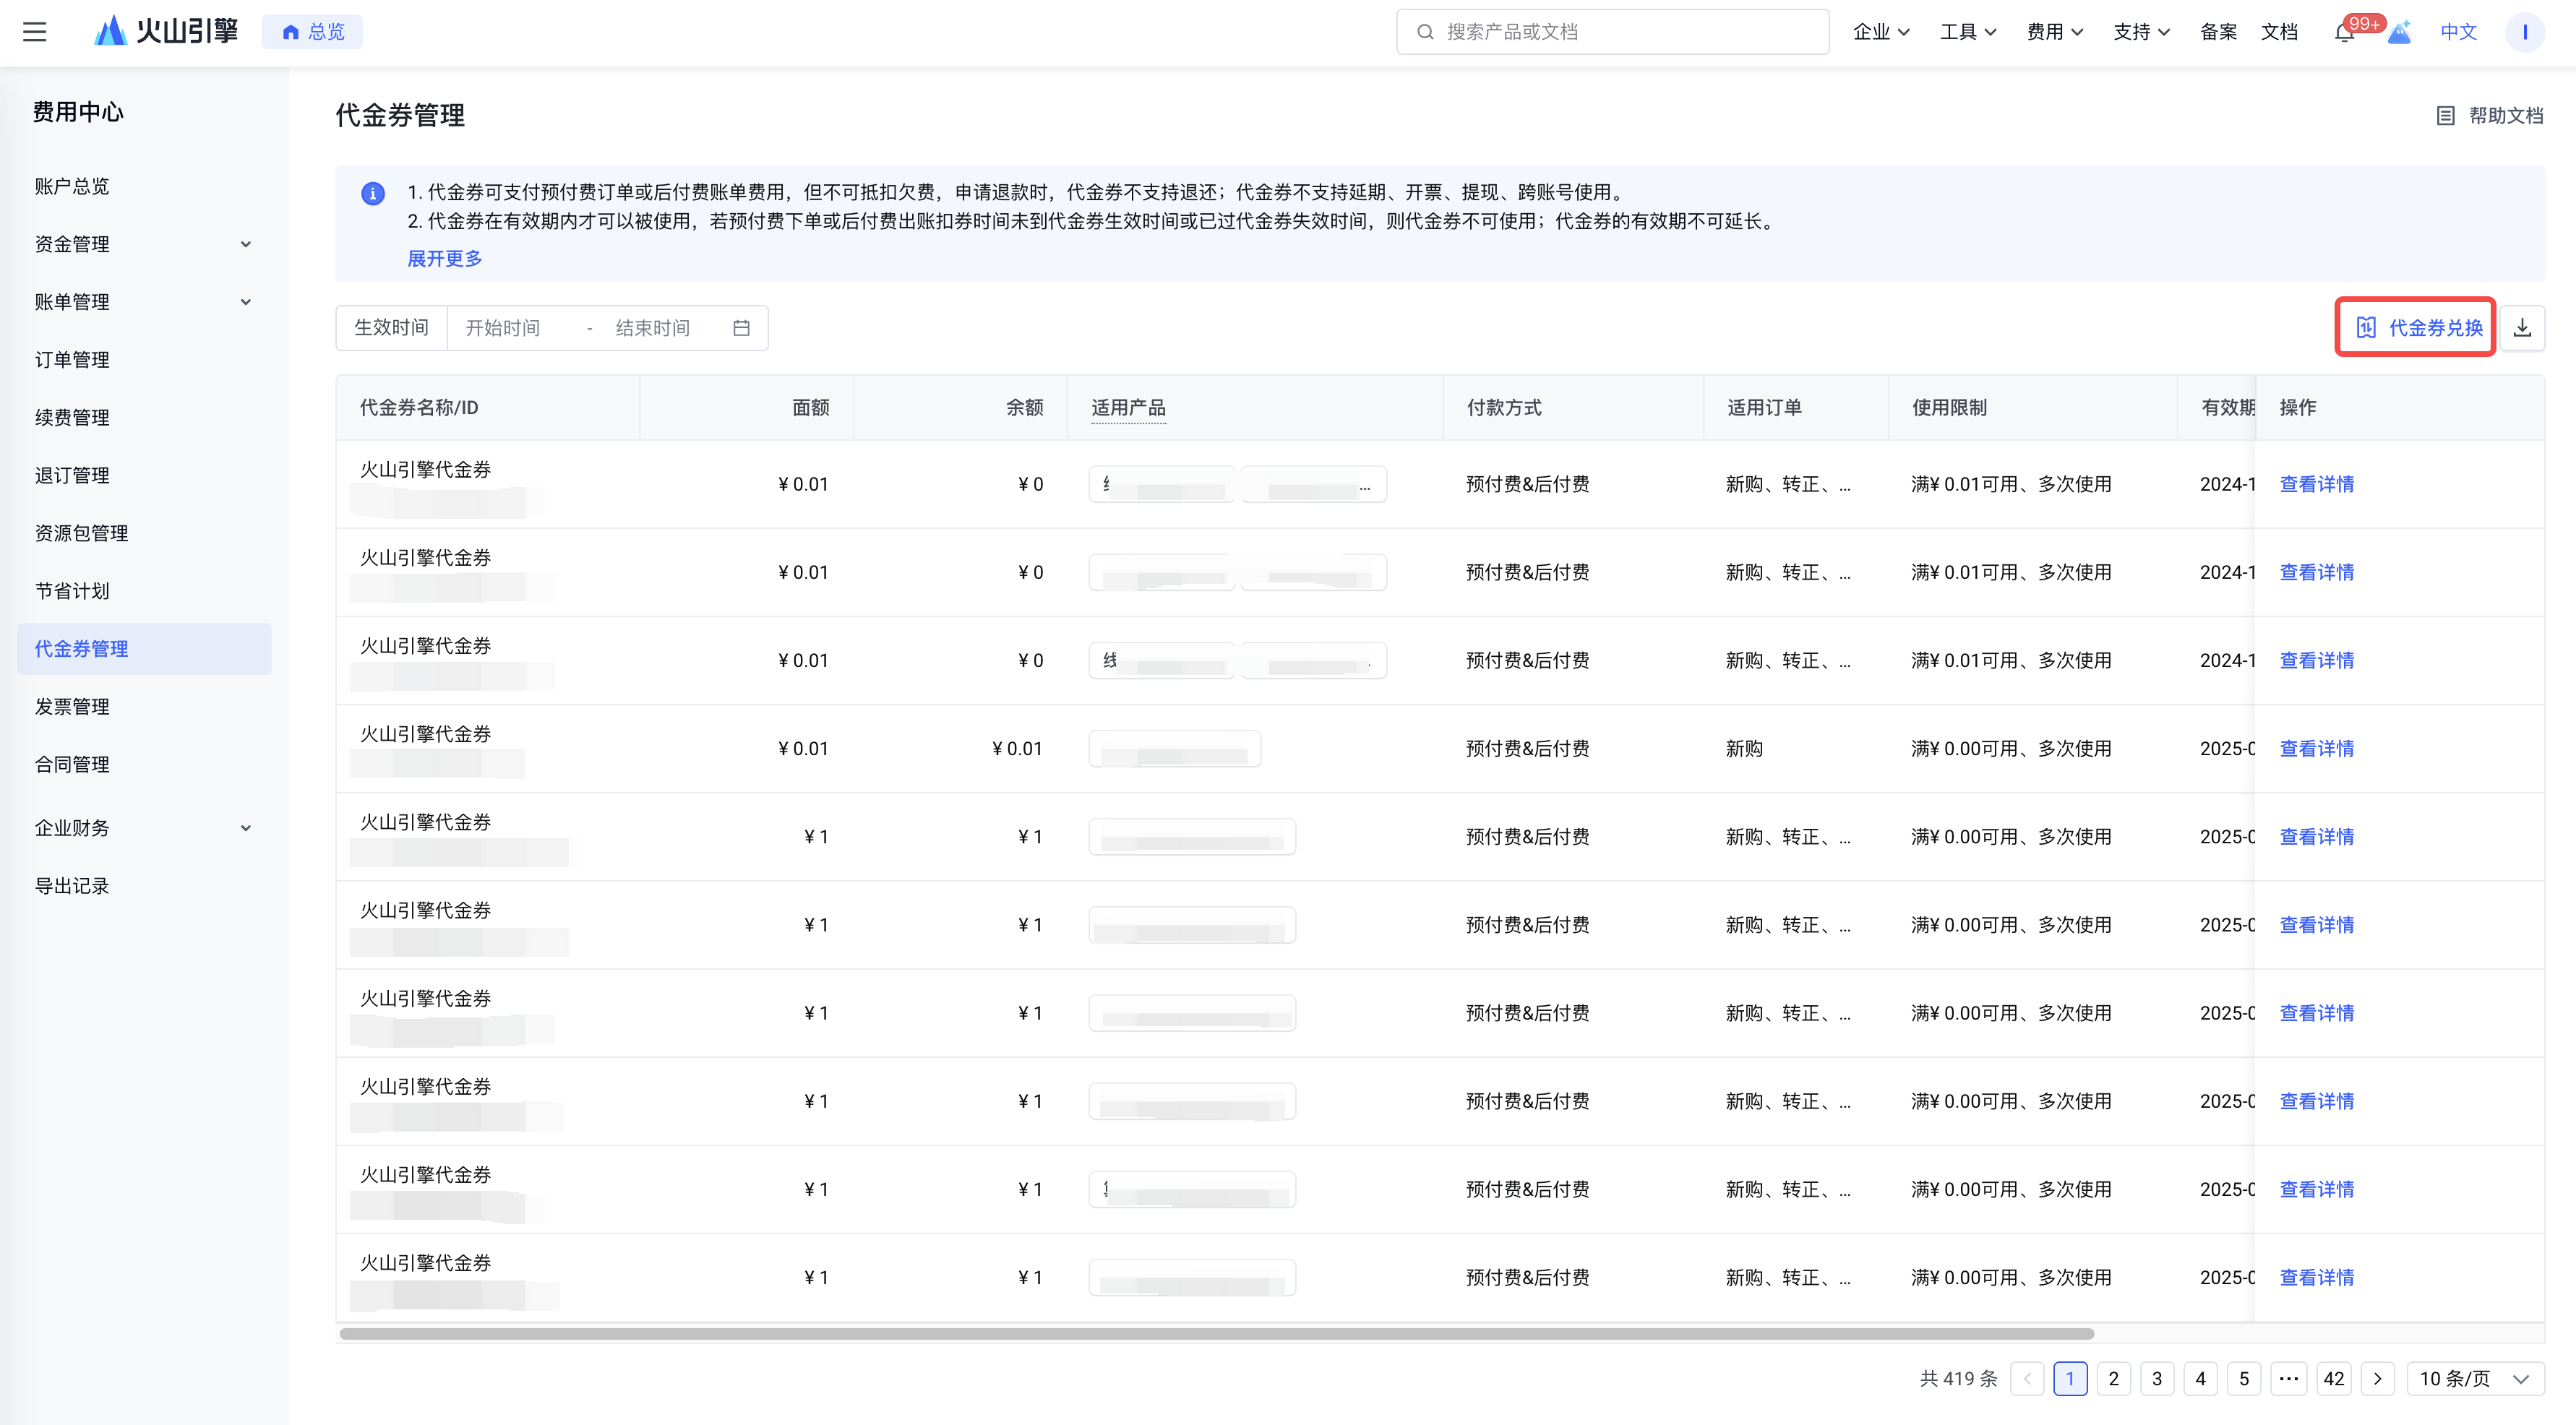Download voucher list via export icon
Screen dimensions: 2576x1425
click(x=2522, y=328)
